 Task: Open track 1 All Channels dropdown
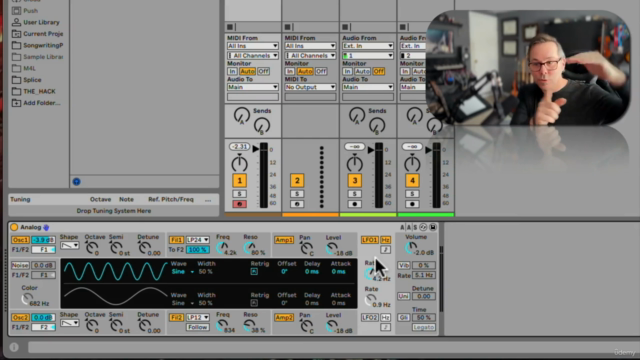click(253, 56)
